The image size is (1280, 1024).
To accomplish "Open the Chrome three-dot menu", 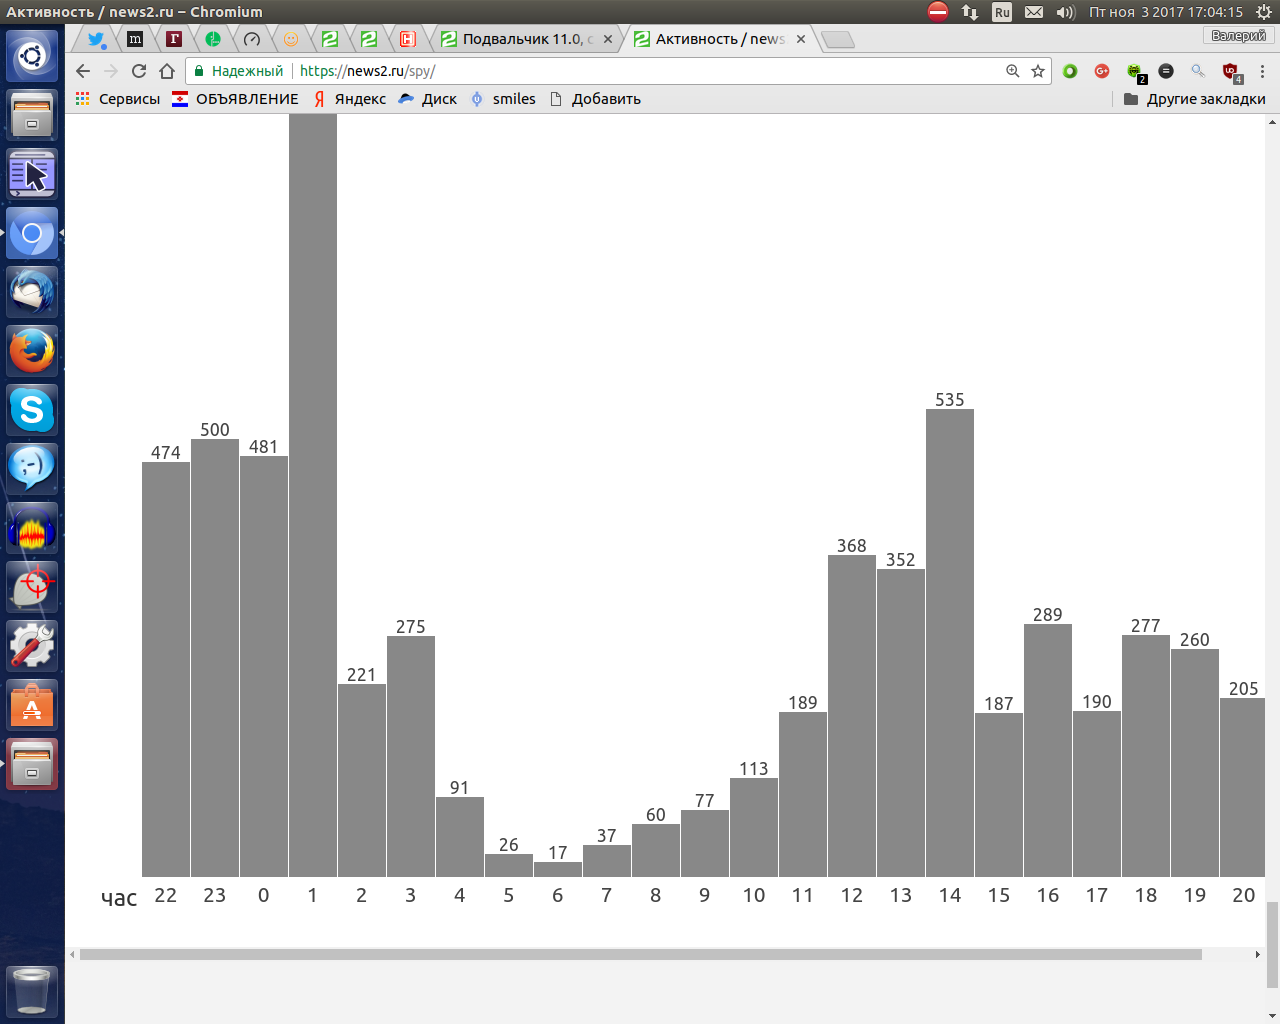I will 1262,71.
